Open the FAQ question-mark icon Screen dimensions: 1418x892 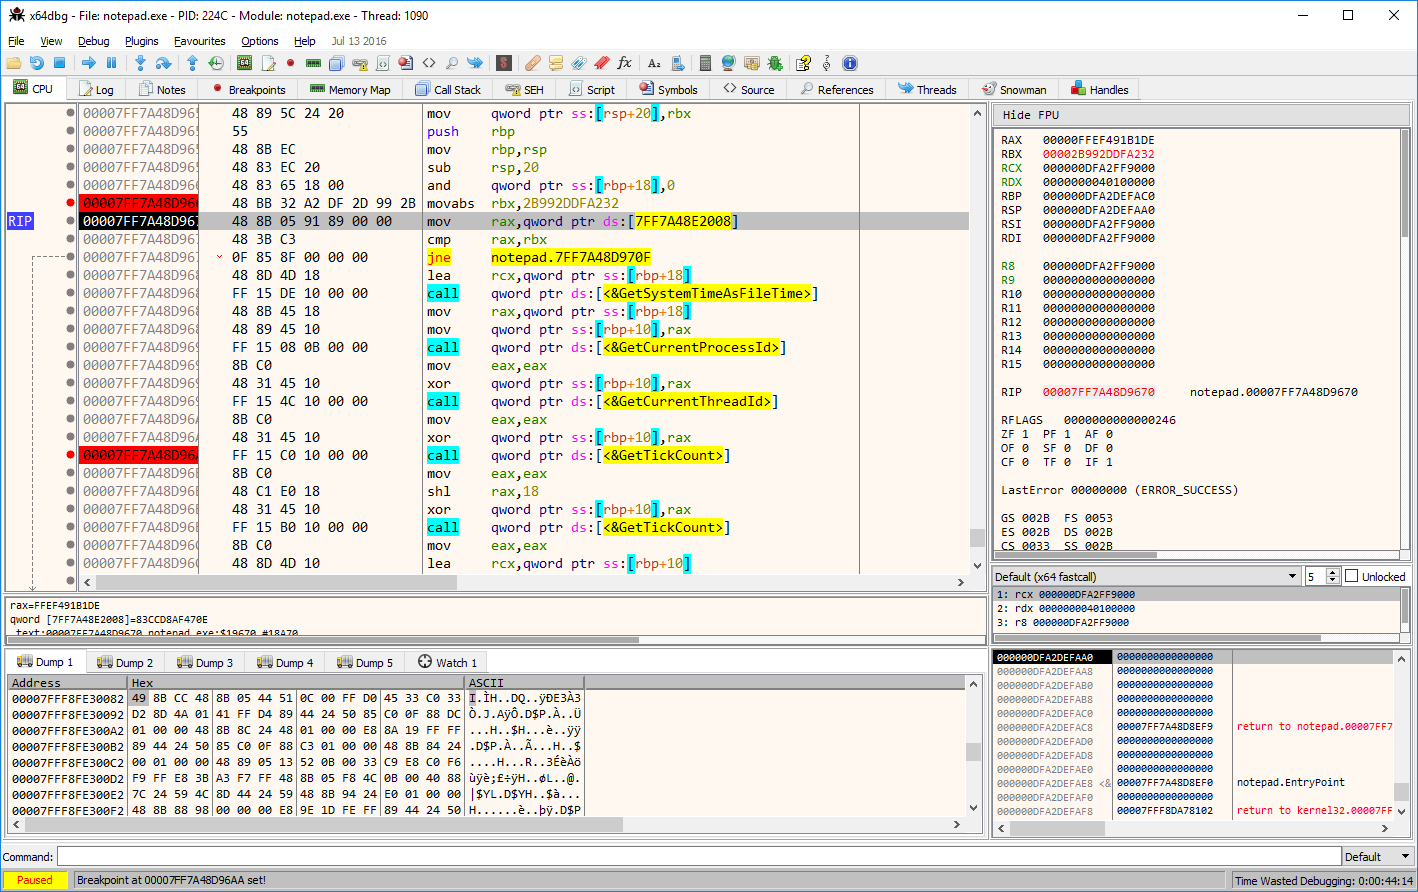803,63
